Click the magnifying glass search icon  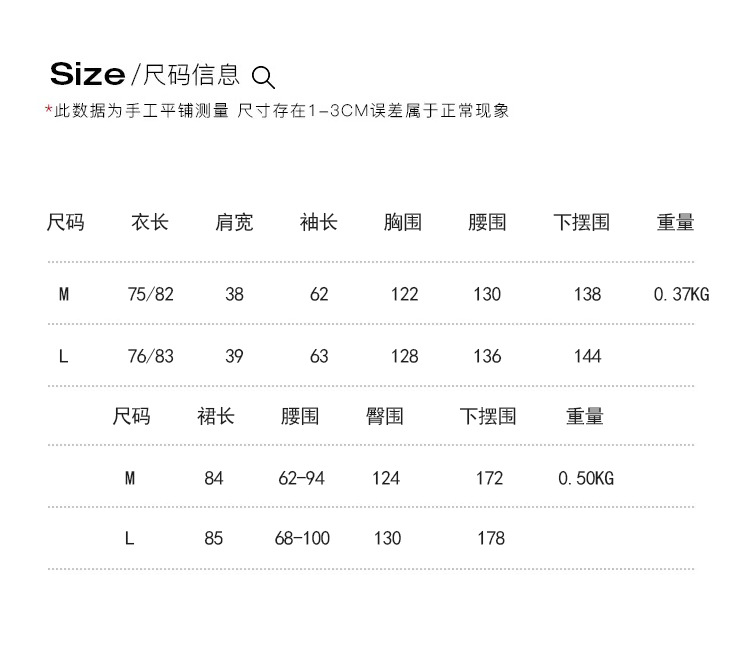[263, 77]
